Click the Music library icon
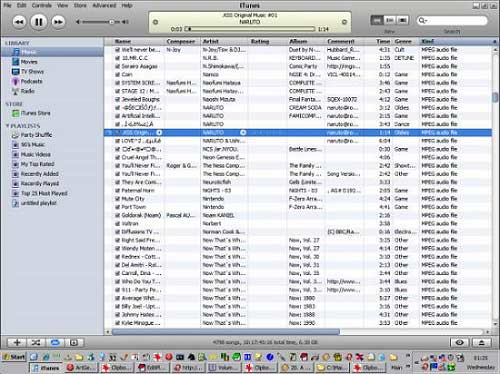The image size is (500, 374). (x=16, y=52)
